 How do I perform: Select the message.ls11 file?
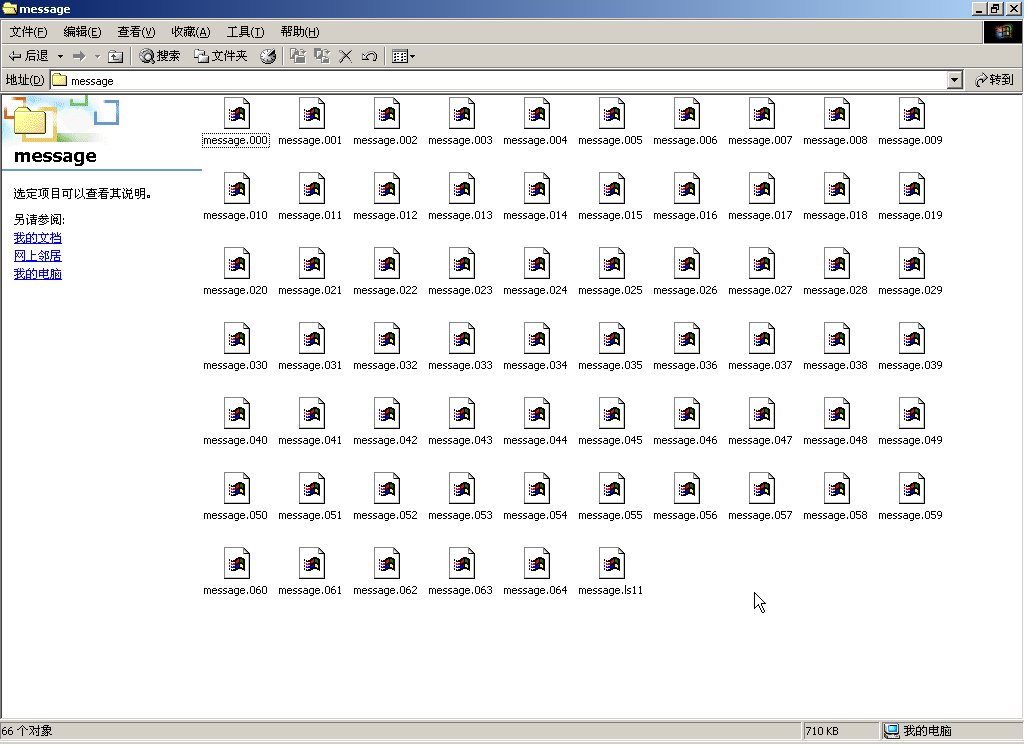pyautogui.click(x=611, y=564)
